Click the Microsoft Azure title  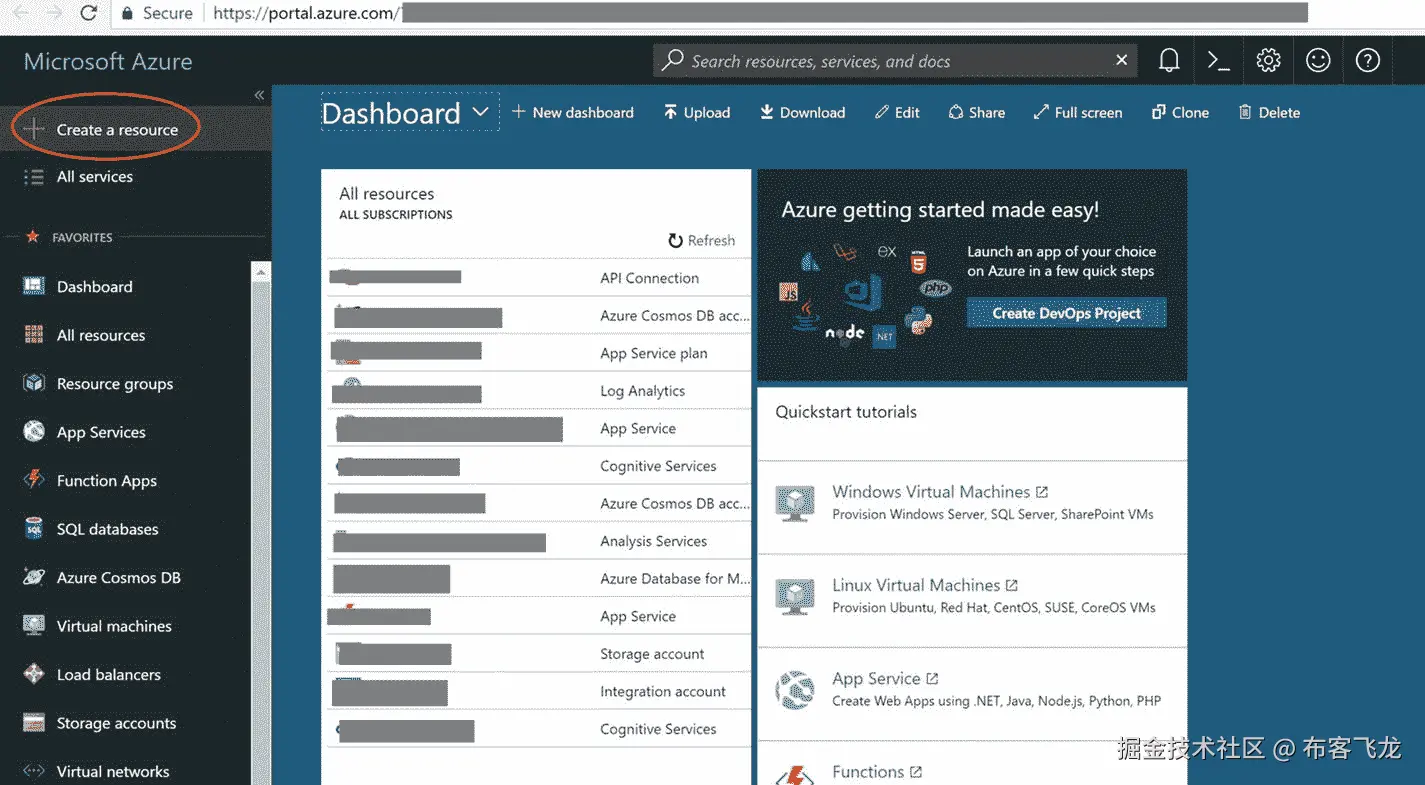point(108,61)
